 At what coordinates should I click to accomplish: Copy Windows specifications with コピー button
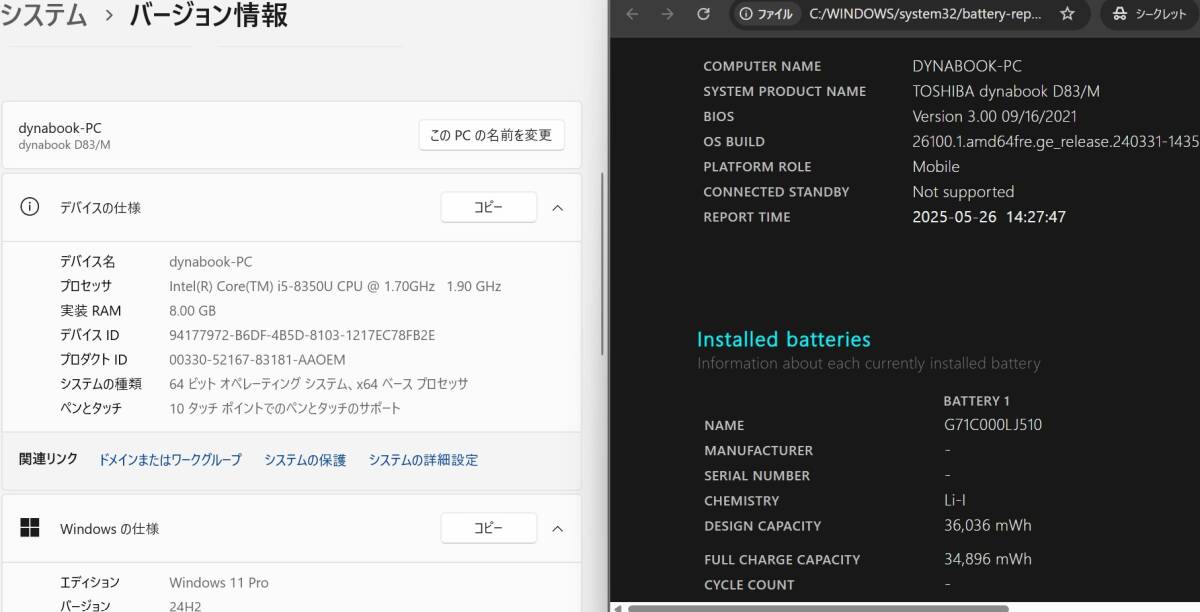(488, 528)
